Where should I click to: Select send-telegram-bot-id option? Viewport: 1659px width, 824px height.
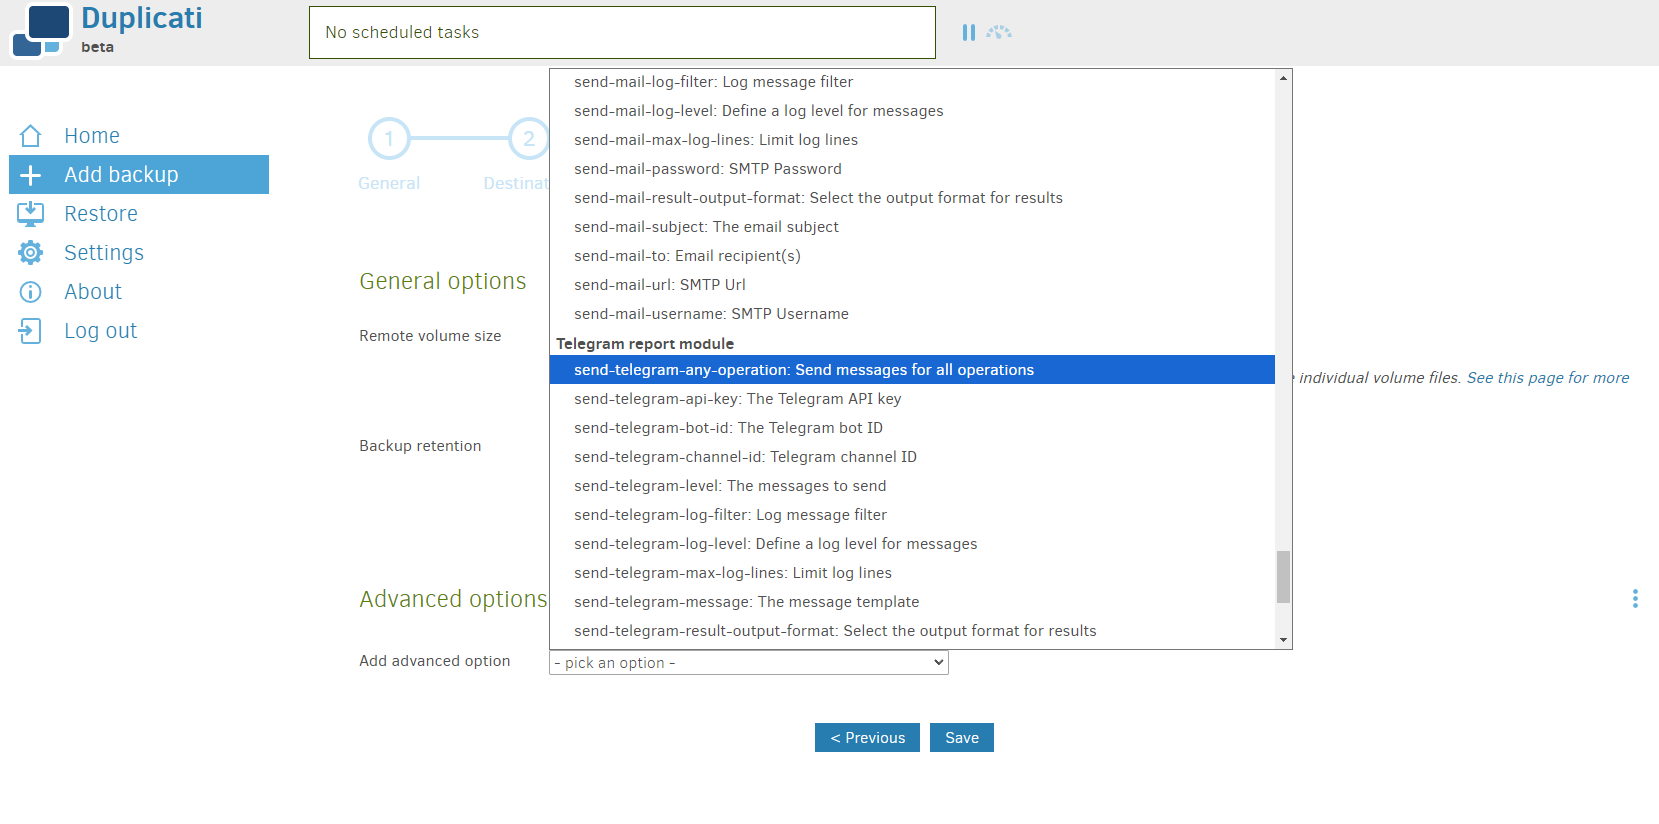pyautogui.click(x=912, y=428)
